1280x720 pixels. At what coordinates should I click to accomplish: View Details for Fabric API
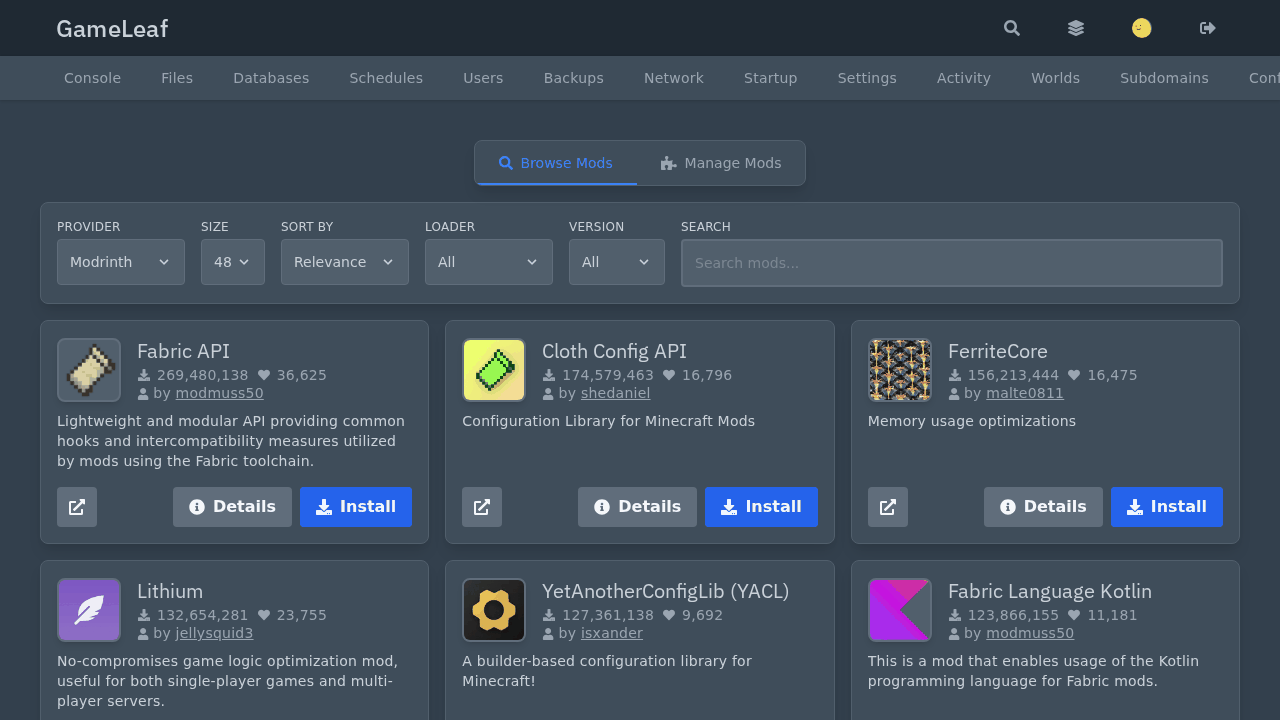click(x=232, y=507)
